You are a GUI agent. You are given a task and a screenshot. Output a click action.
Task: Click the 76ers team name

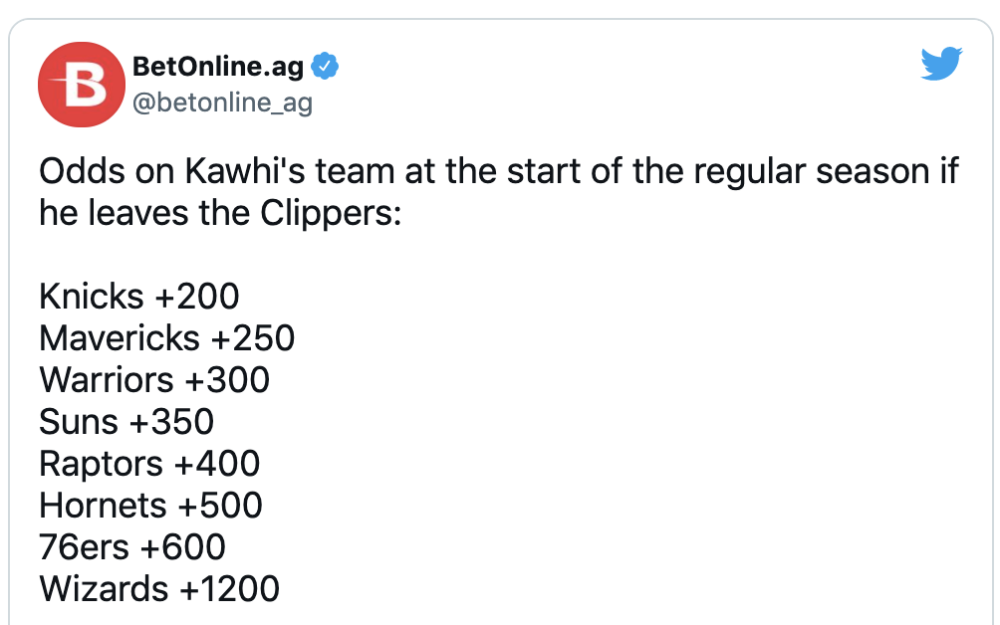click(x=84, y=547)
